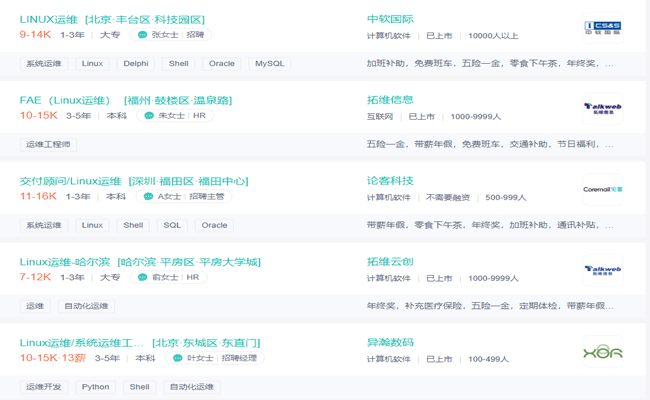The width and height of the screenshot is (650, 400).
Task: Click benefits text starting 年终奖,补充医疗保险
Action: 490,306
